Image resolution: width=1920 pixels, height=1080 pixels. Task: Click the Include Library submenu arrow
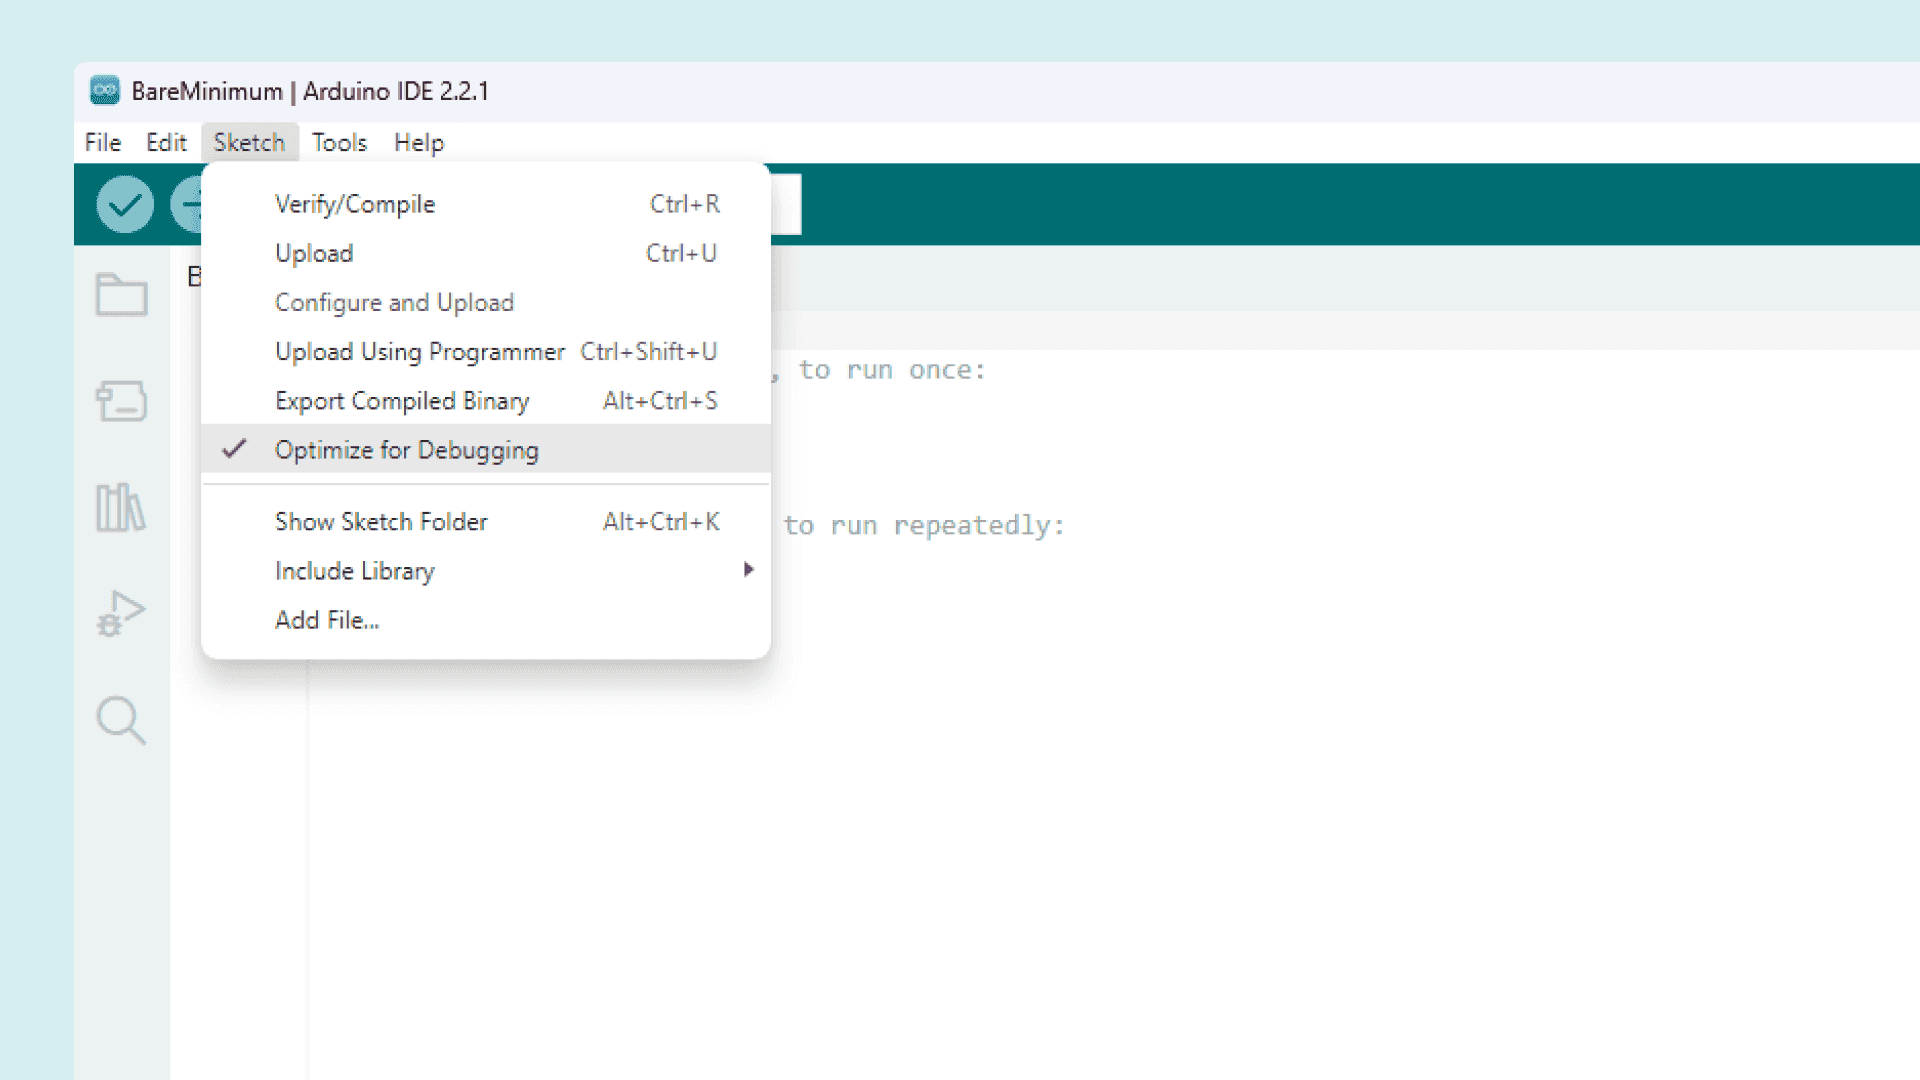pos(748,570)
